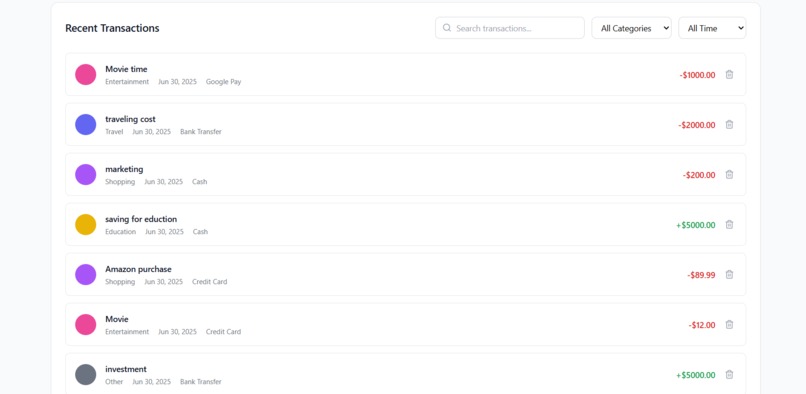Delete the Amazon purchase transaction
This screenshot has height=394, width=806.
coord(729,275)
